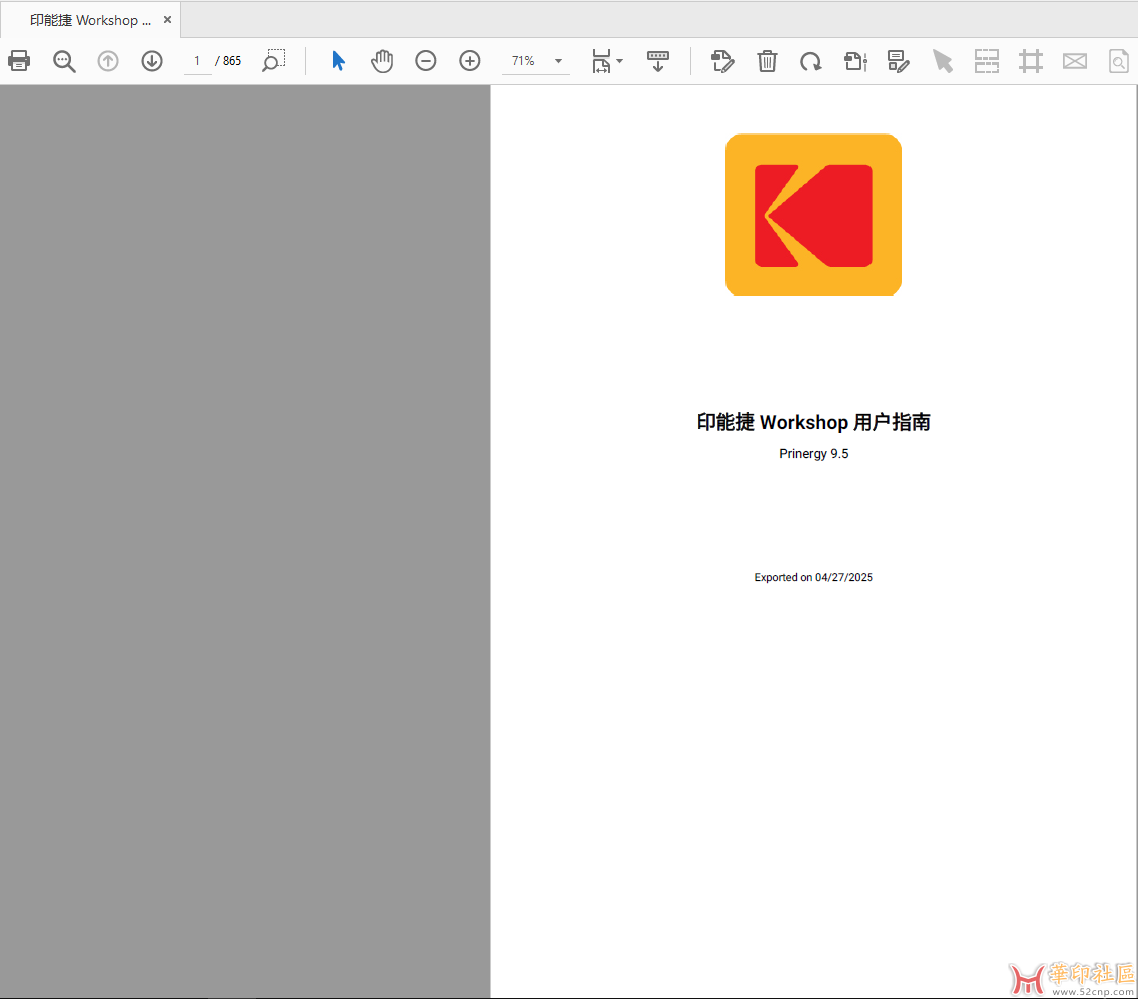
Task: Click the total page count / 865
Action: pos(229,61)
